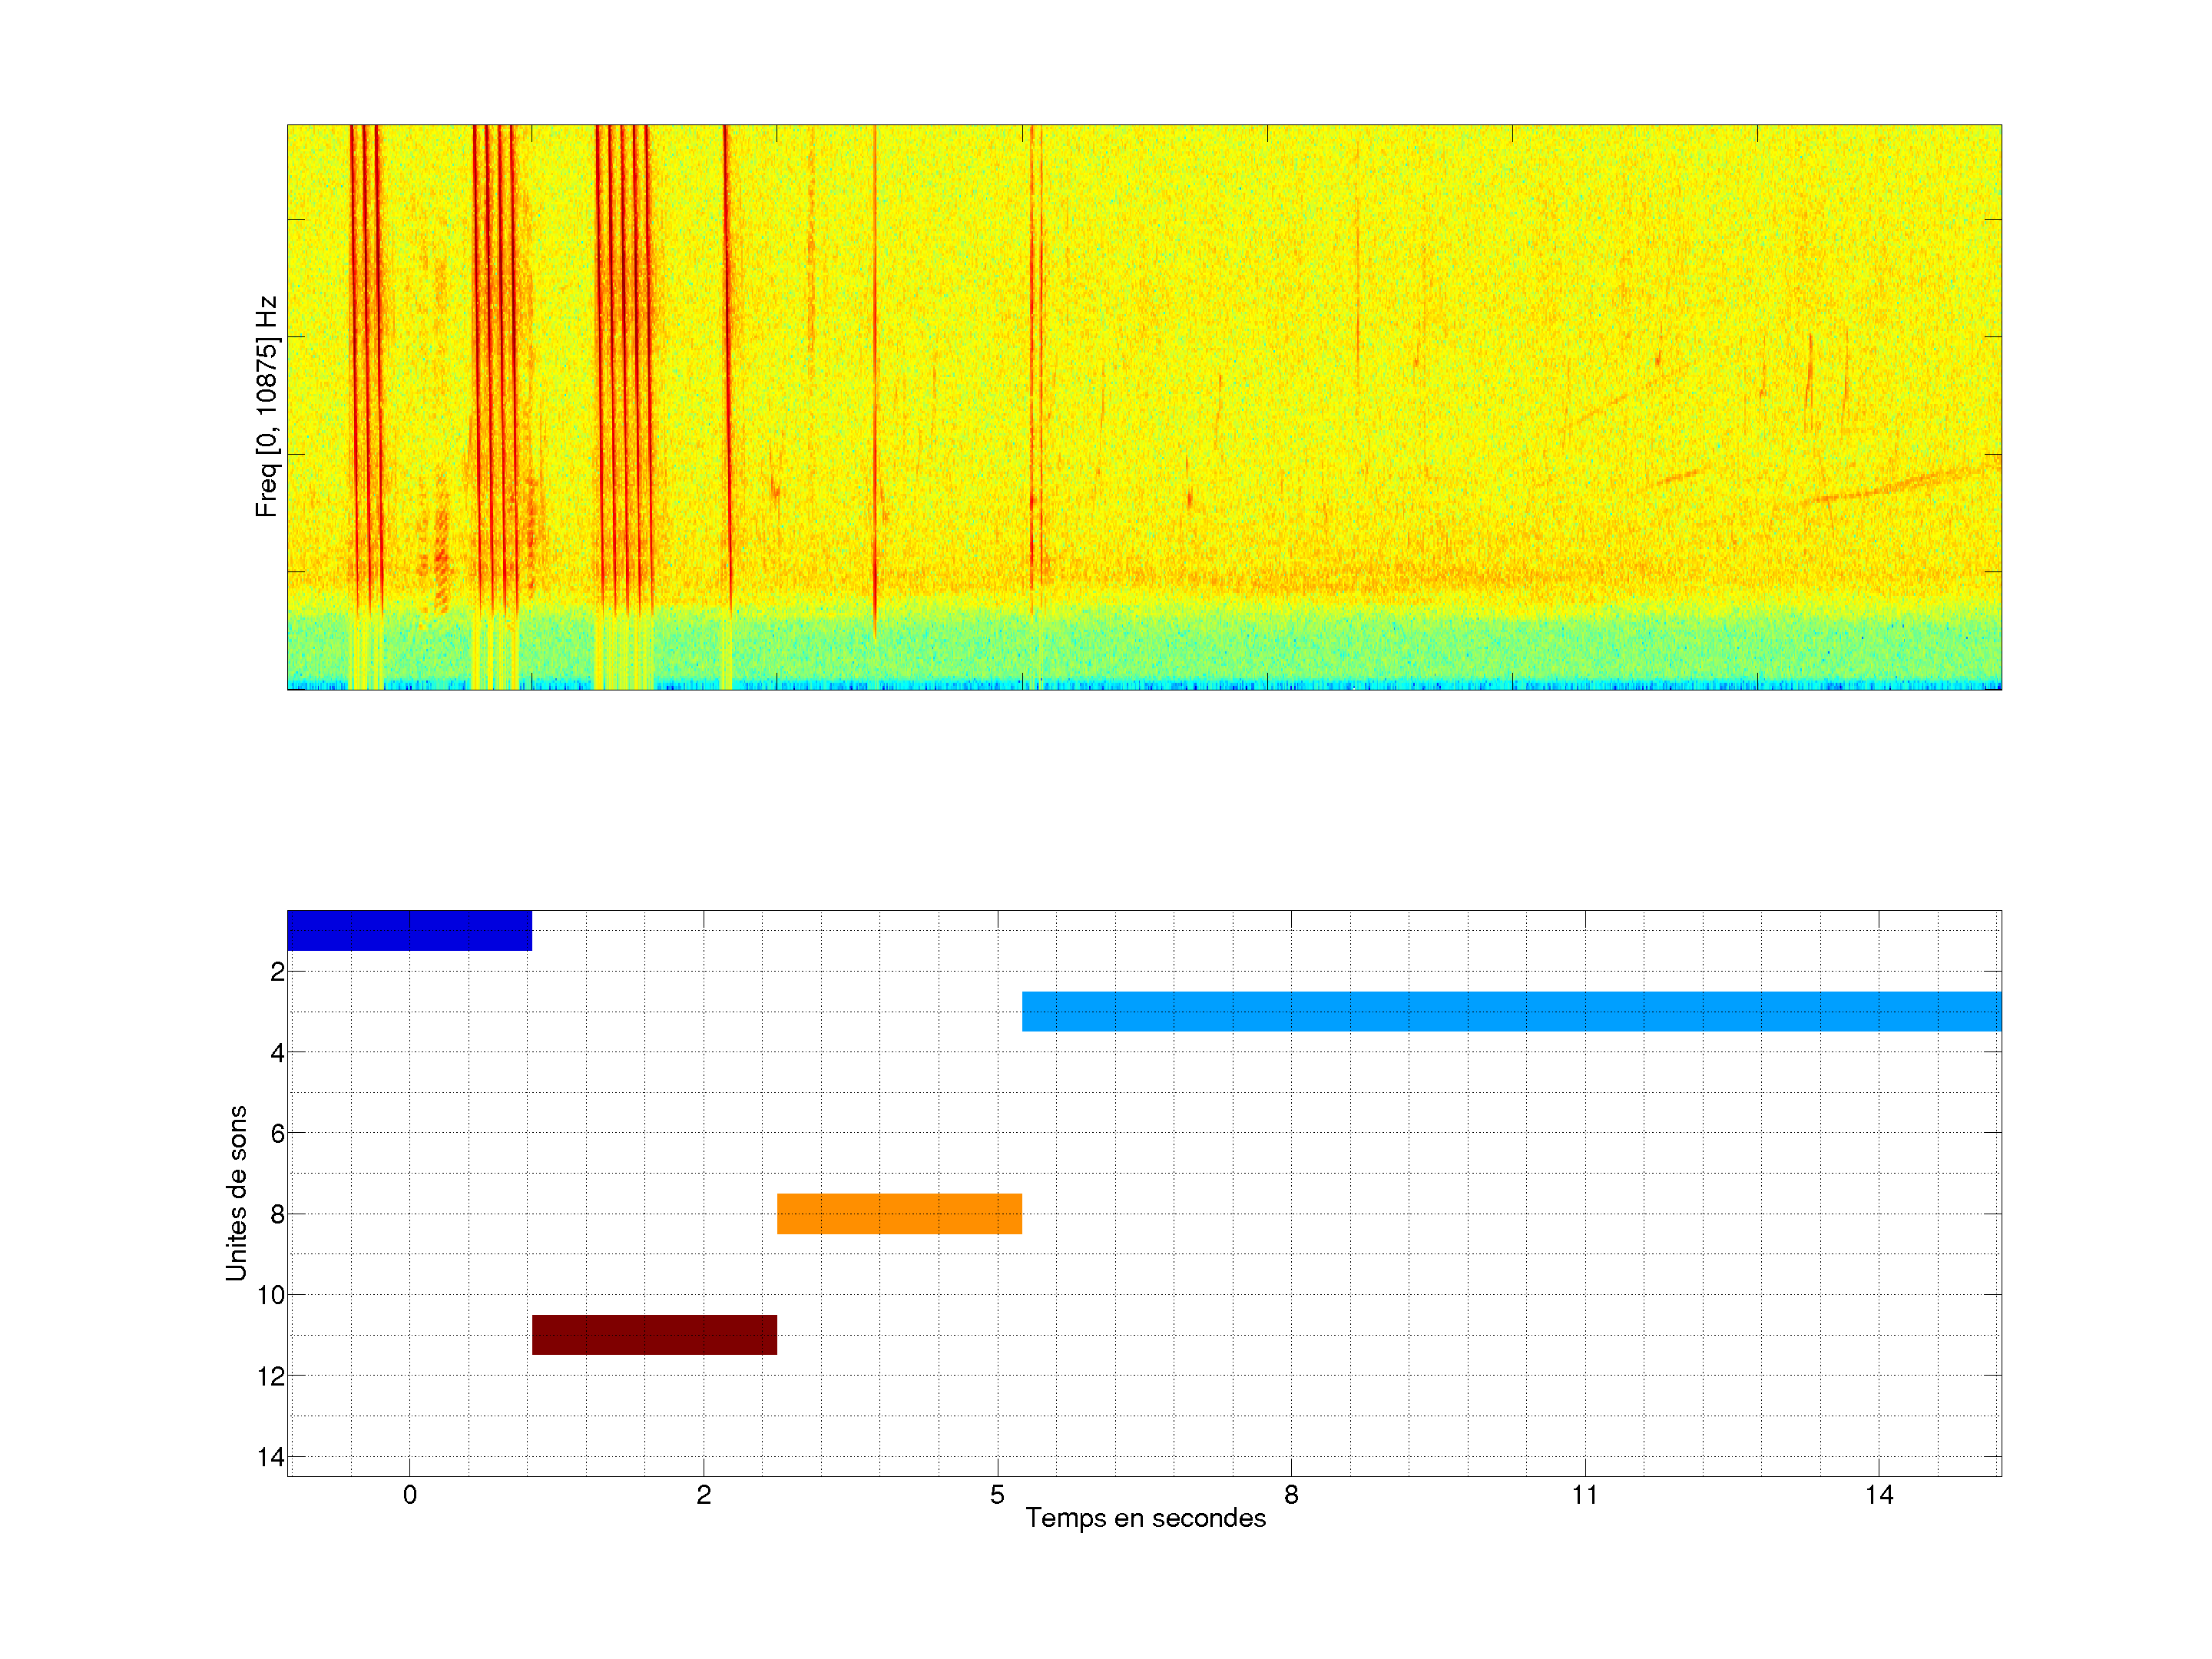
Task: Click x-axis tick label 5
Action: tap(997, 1495)
